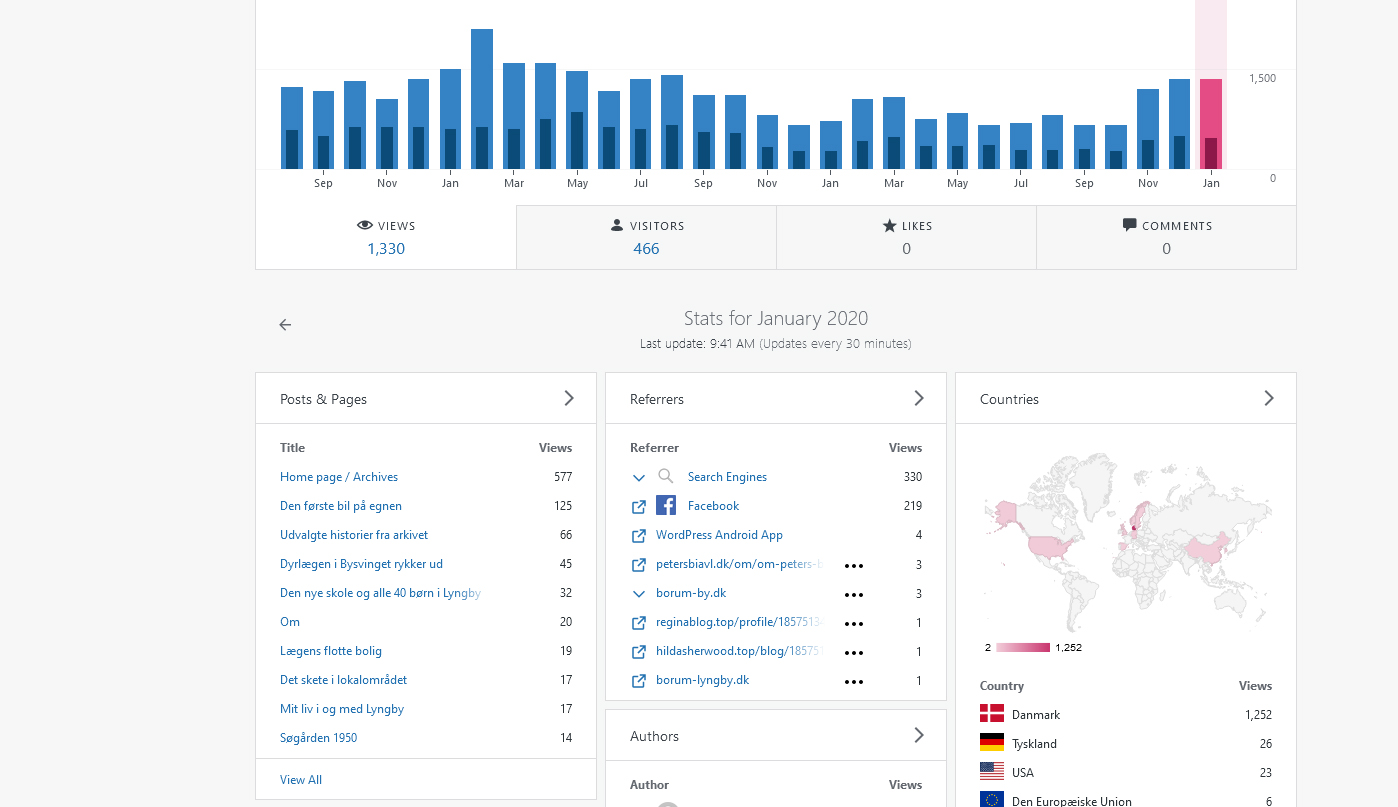Open external link icon for Facebook referrer
Viewport: 1398px width, 807px height.
pyautogui.click(x=639, y=507)
